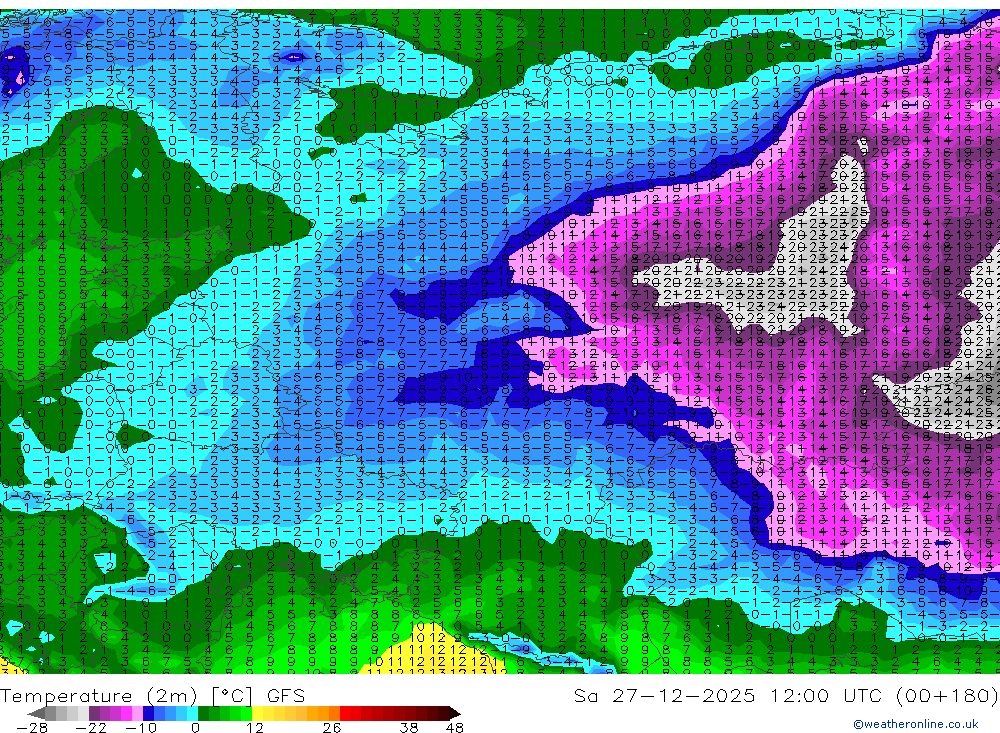Click the 38 legend value
Viewport: 1000px width, 733px height.
click(409, 728)
